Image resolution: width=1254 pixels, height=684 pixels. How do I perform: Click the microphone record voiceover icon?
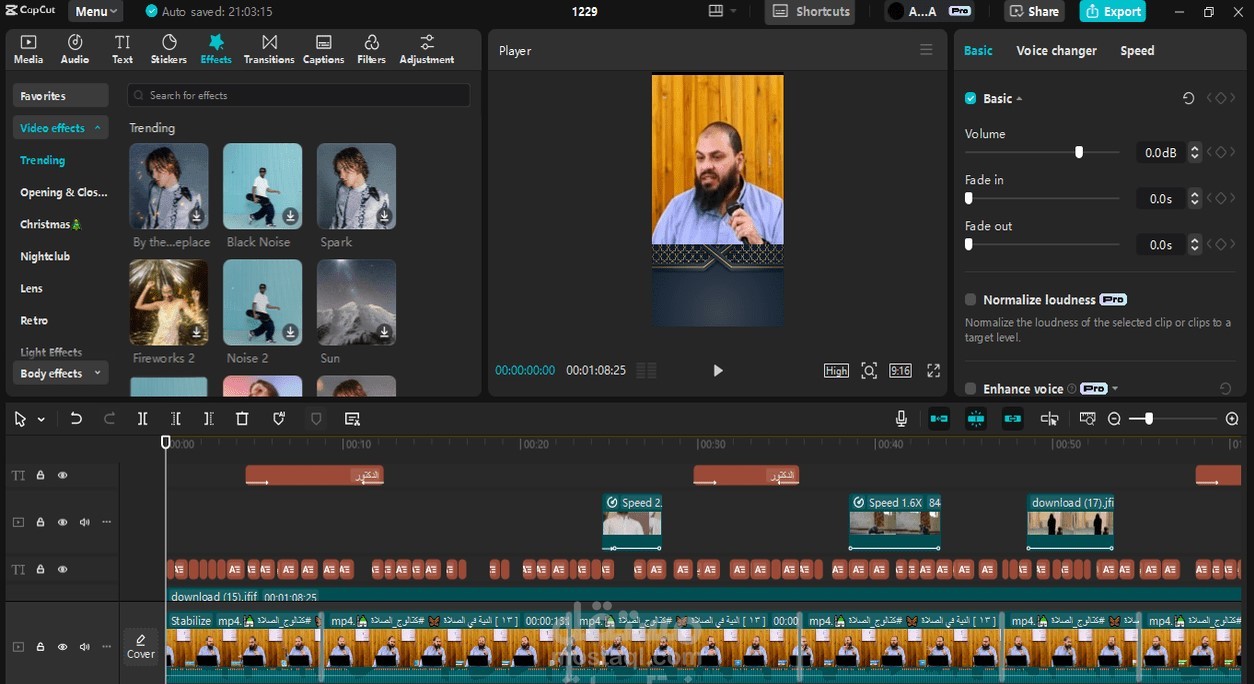(901, 419)
